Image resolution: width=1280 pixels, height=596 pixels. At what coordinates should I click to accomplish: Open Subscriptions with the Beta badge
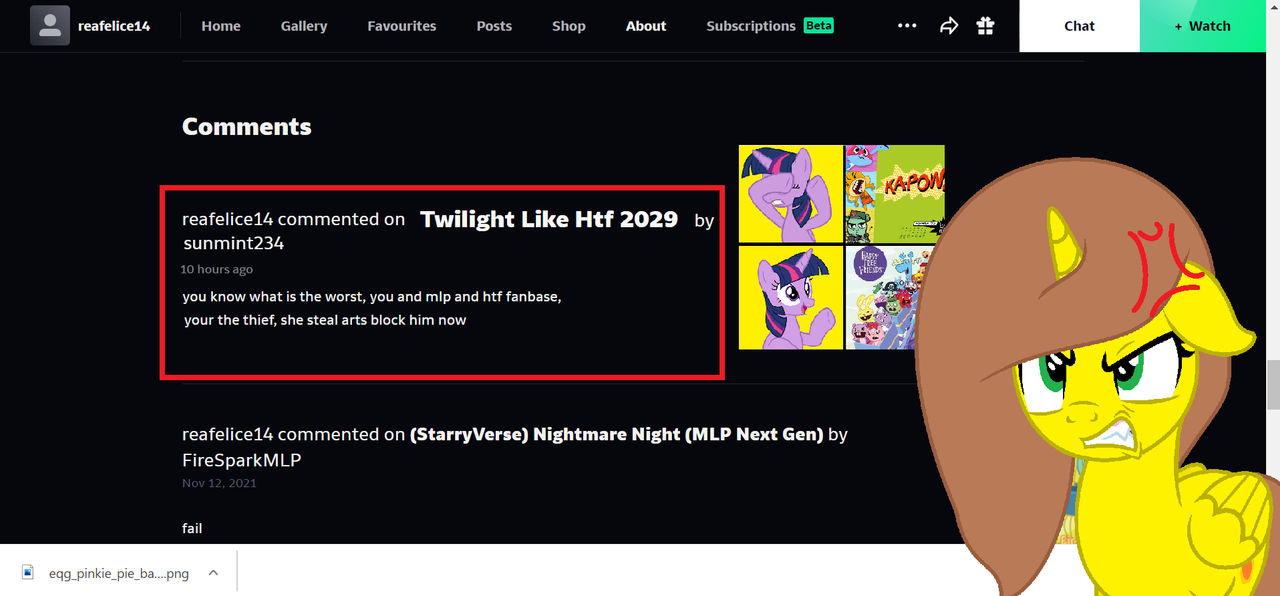(x=750, y=26)
